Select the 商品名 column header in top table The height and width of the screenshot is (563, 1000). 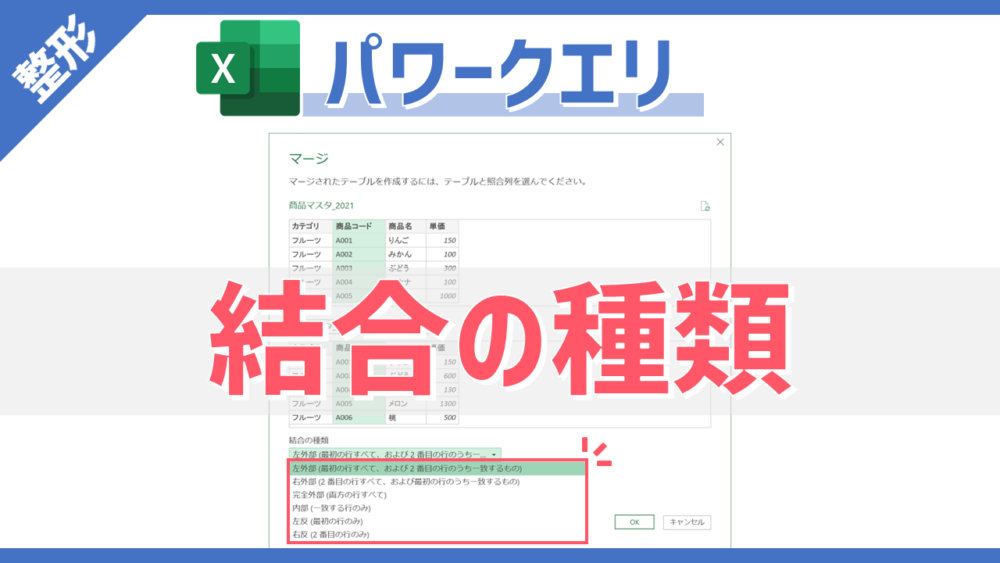click(406, 226)
